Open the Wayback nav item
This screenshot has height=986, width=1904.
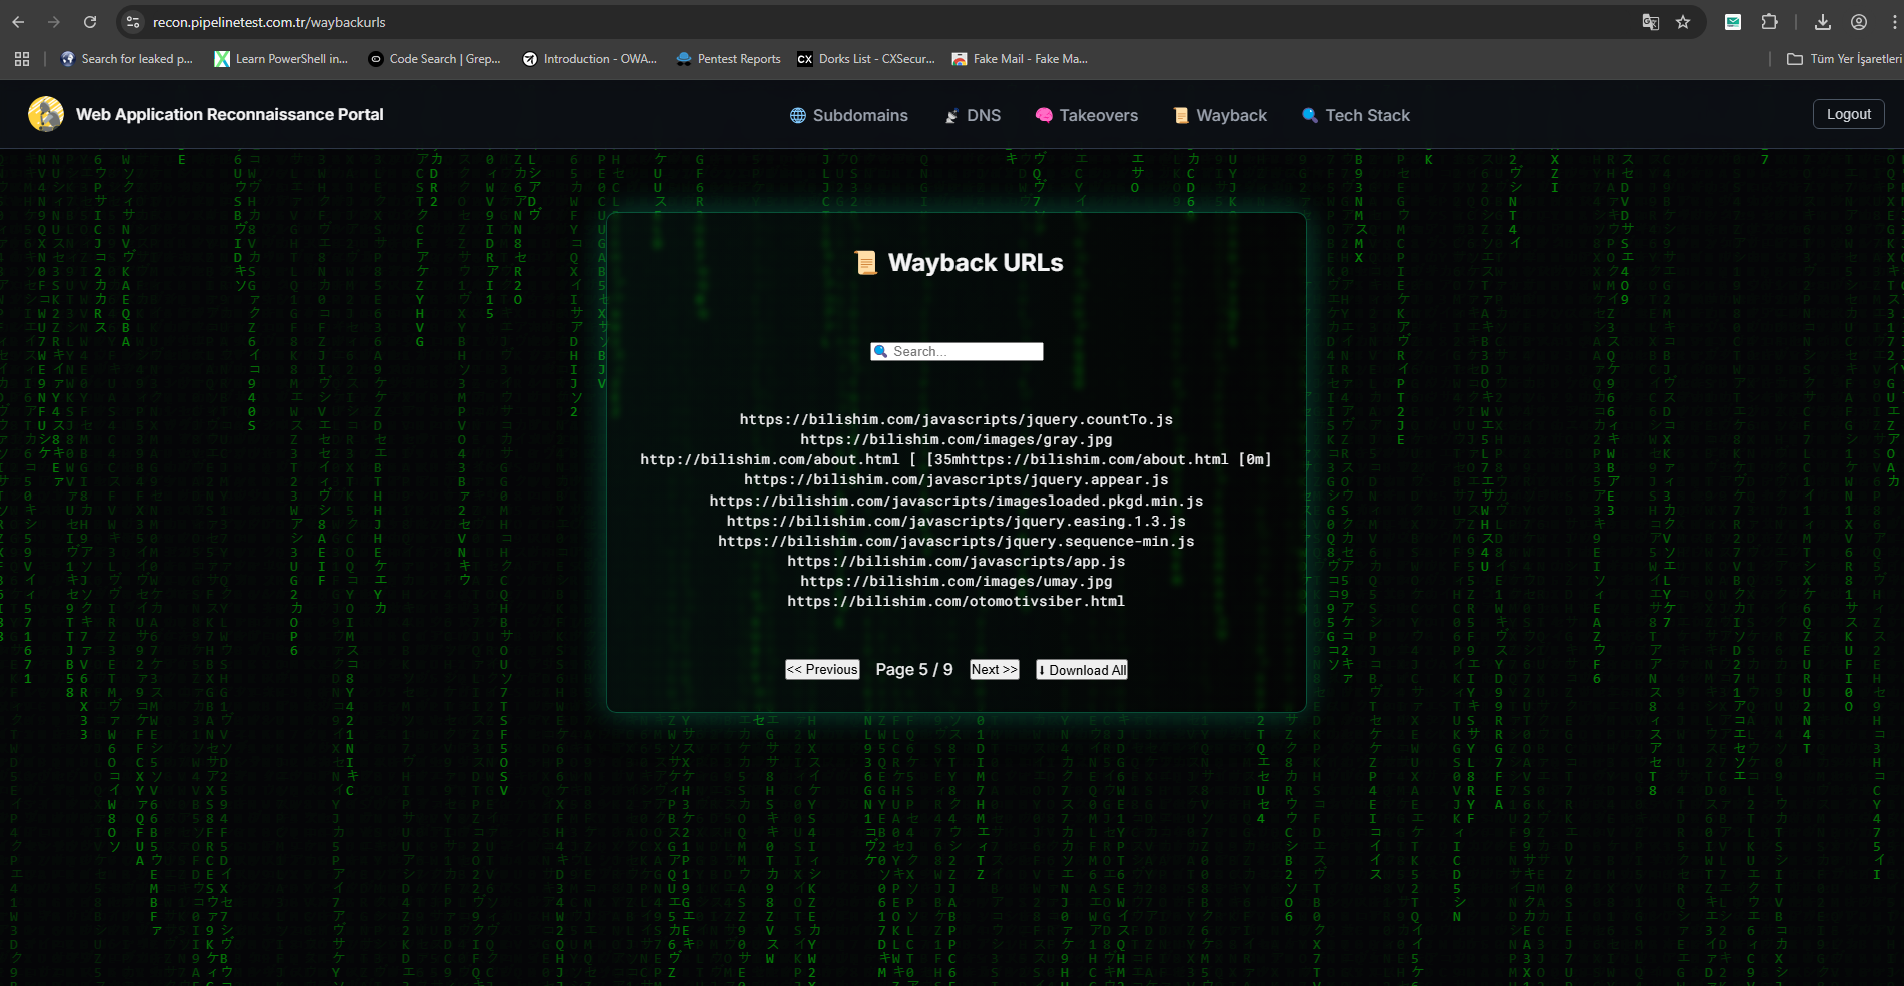pyautogui.click(x=1220, y=115)
